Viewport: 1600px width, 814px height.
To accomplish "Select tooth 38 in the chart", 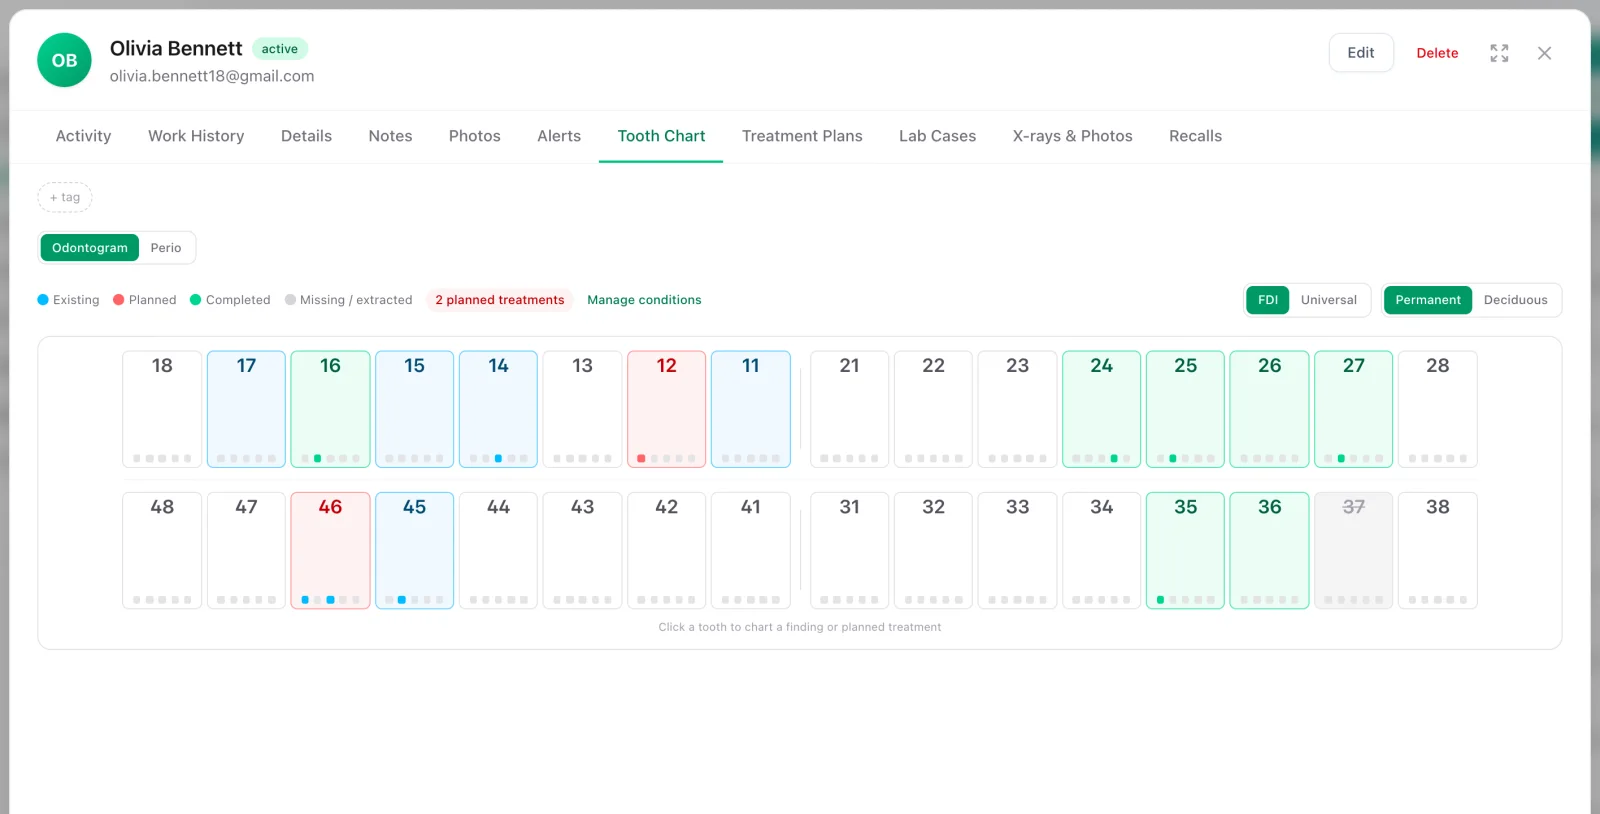I will 1437,550.
